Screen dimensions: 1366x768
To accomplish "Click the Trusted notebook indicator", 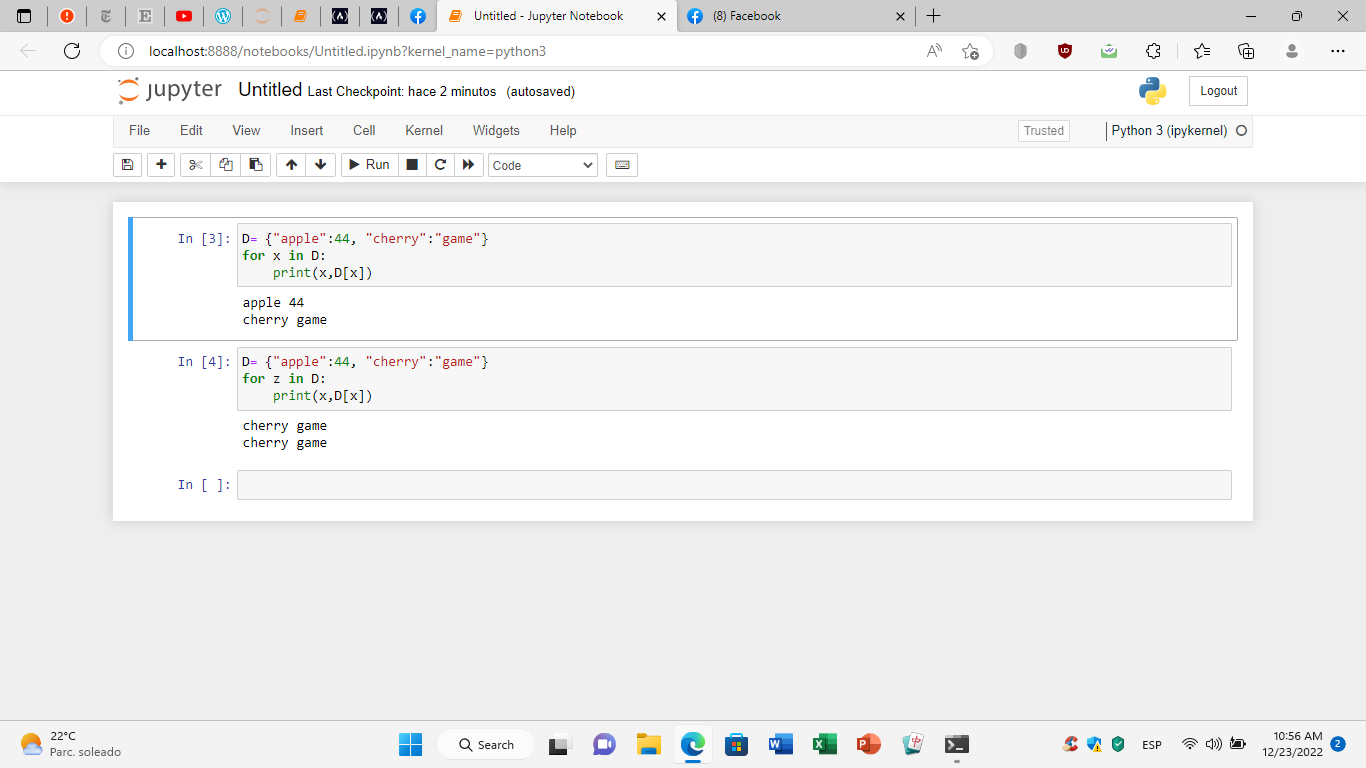I will click(x=1043, y=130).
